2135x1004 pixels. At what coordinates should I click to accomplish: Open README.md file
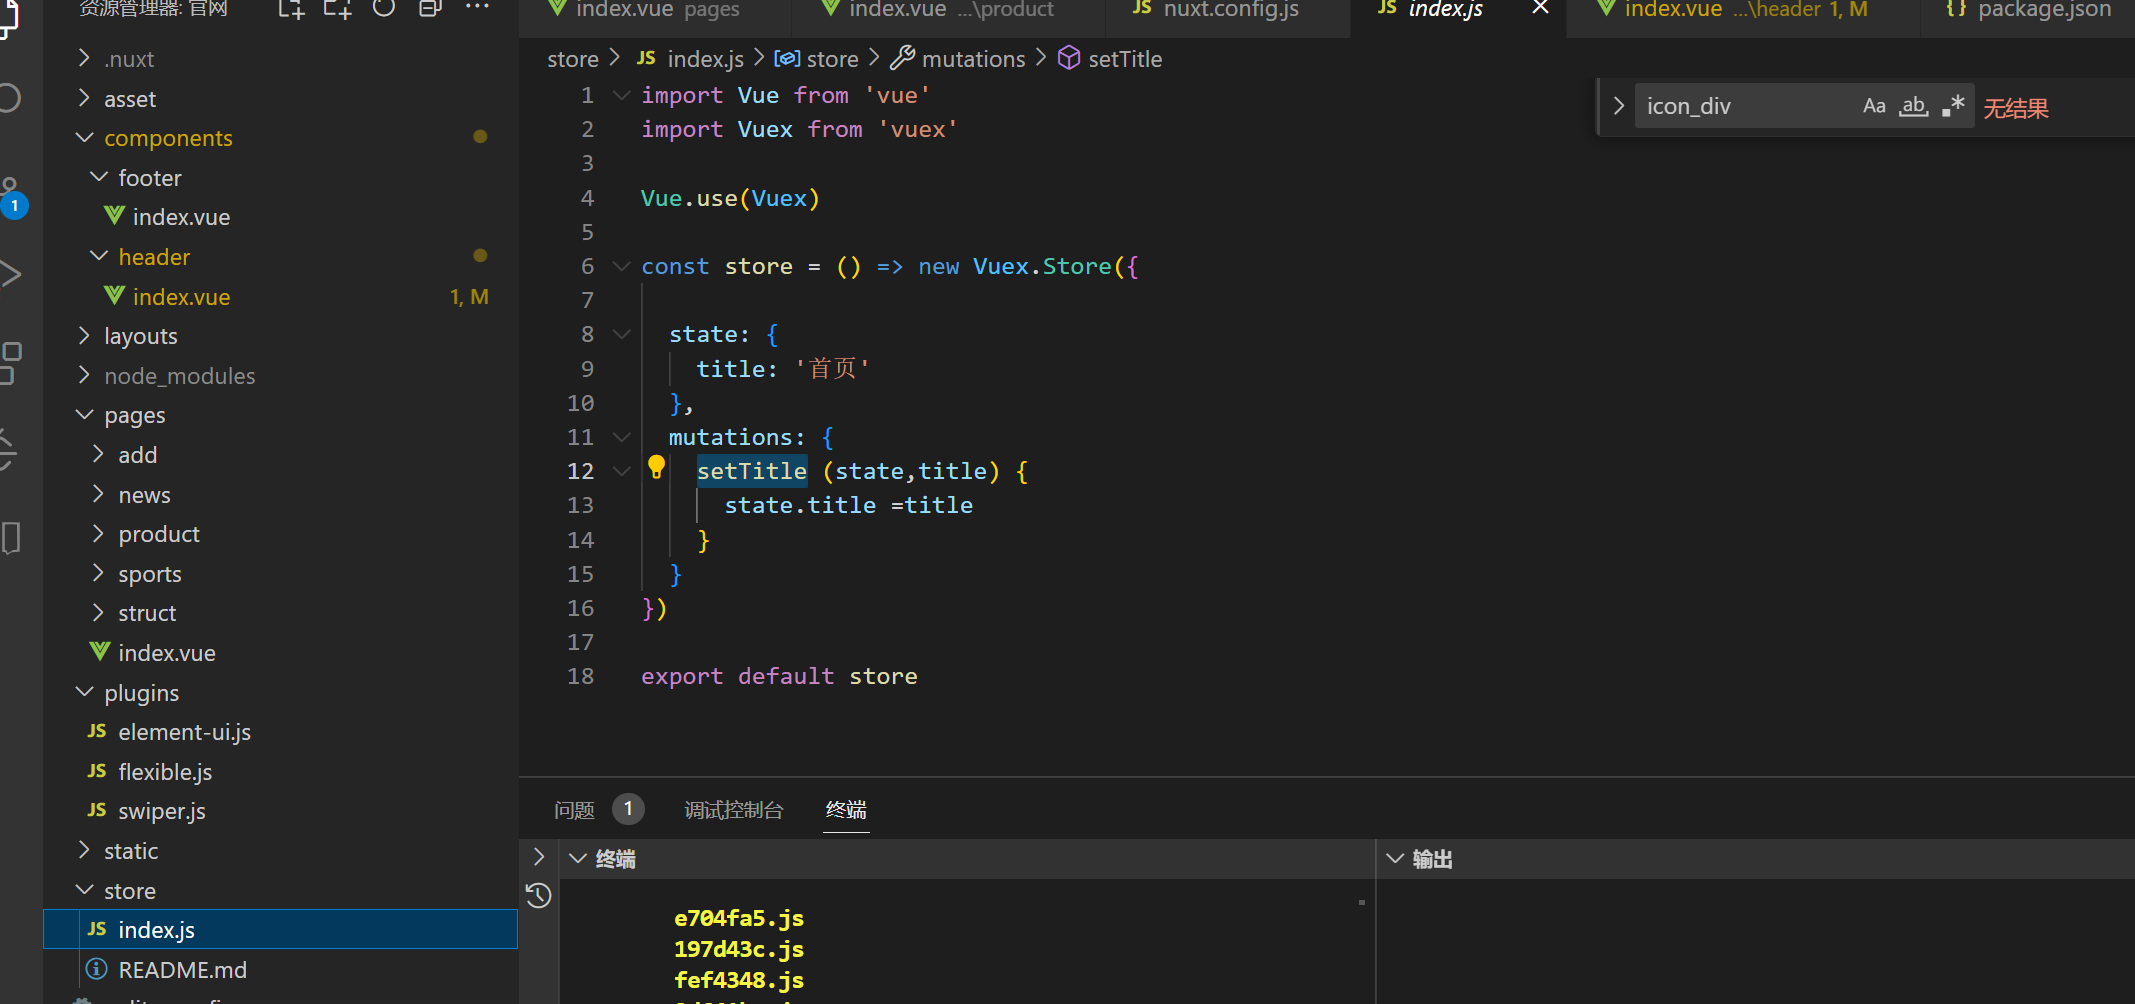(182, 970)
